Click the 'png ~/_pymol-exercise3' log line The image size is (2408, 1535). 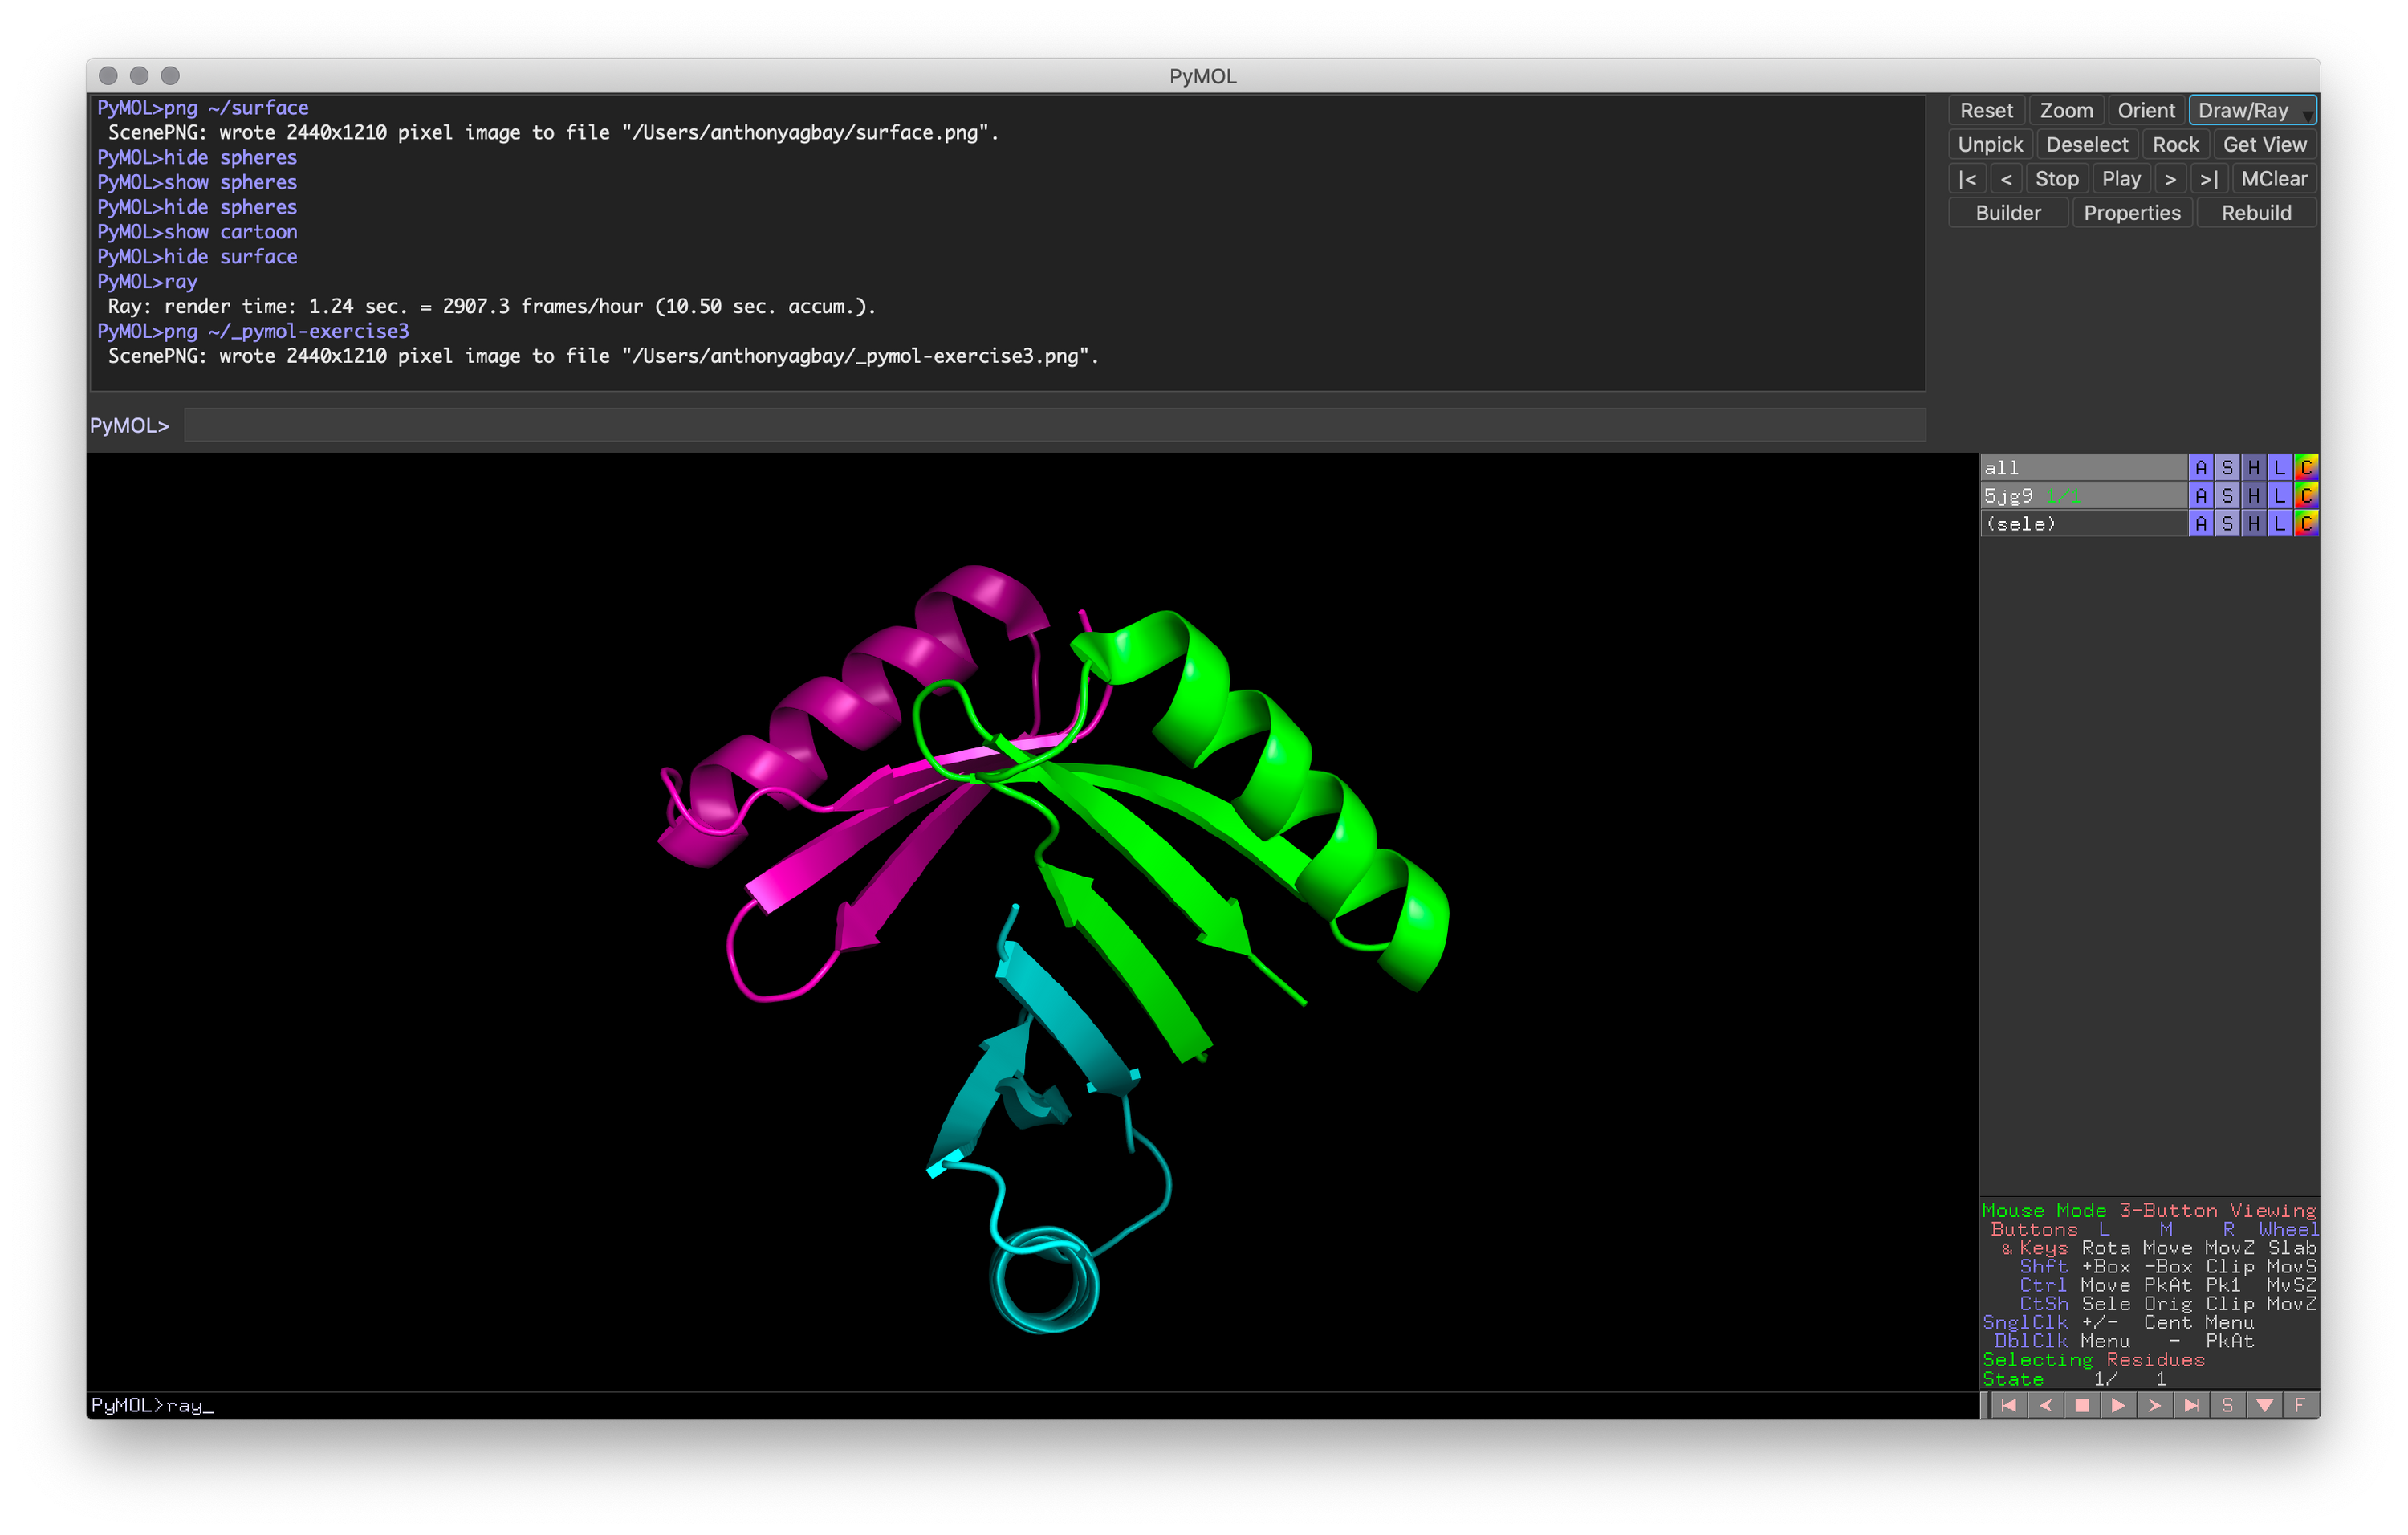[x=253, y=331]
